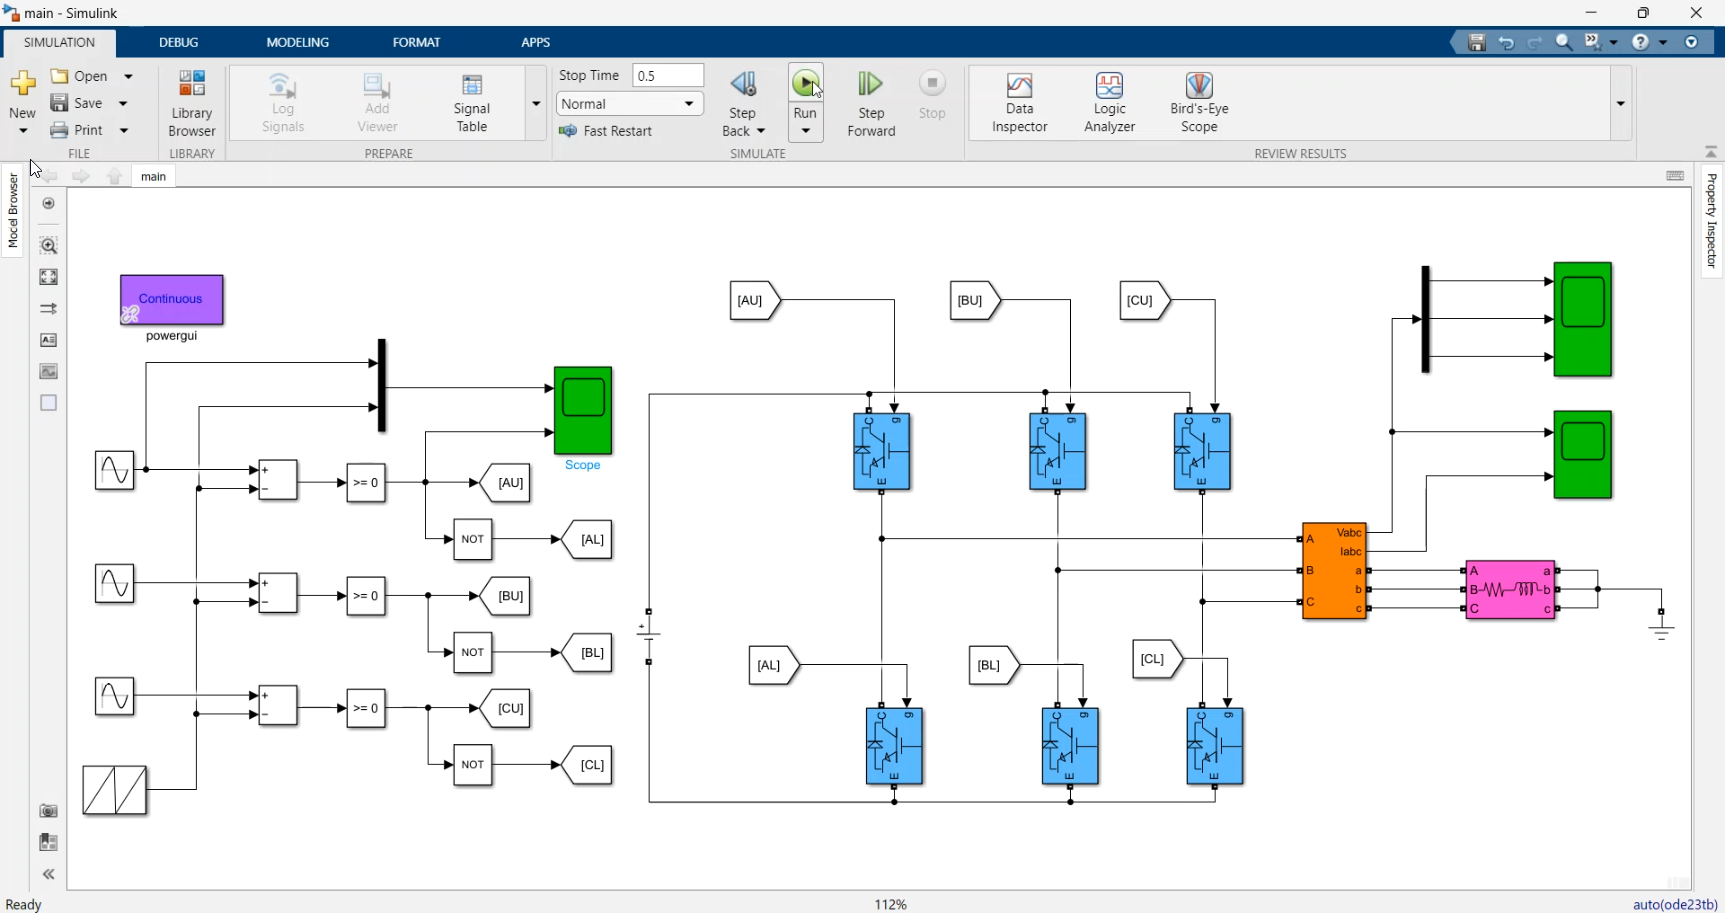1725x913 pixels.
Task: Select the orange three-phase measurement block
Action: click(1334, 571)
